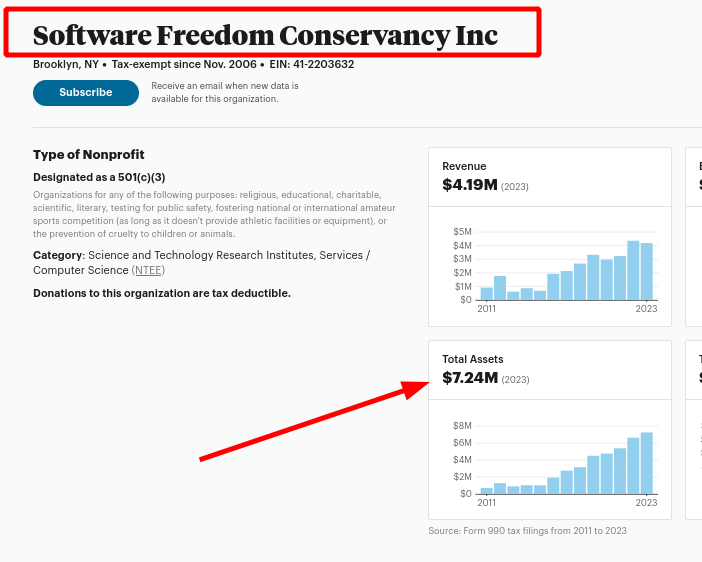Click the last bar in Revenue chart
The image size is (702, 562).
coord(646,272)
